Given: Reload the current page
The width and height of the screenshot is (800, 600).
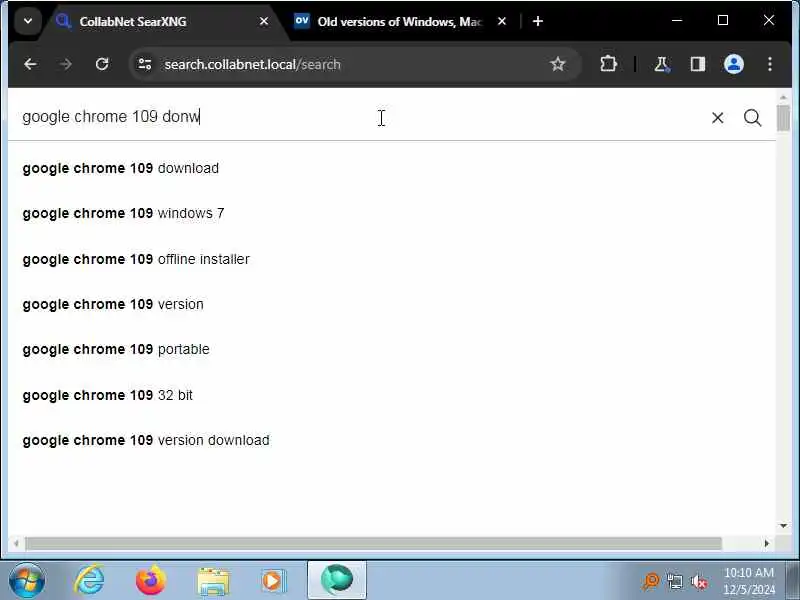Looking at the screenshot, I should coord(102,64).
